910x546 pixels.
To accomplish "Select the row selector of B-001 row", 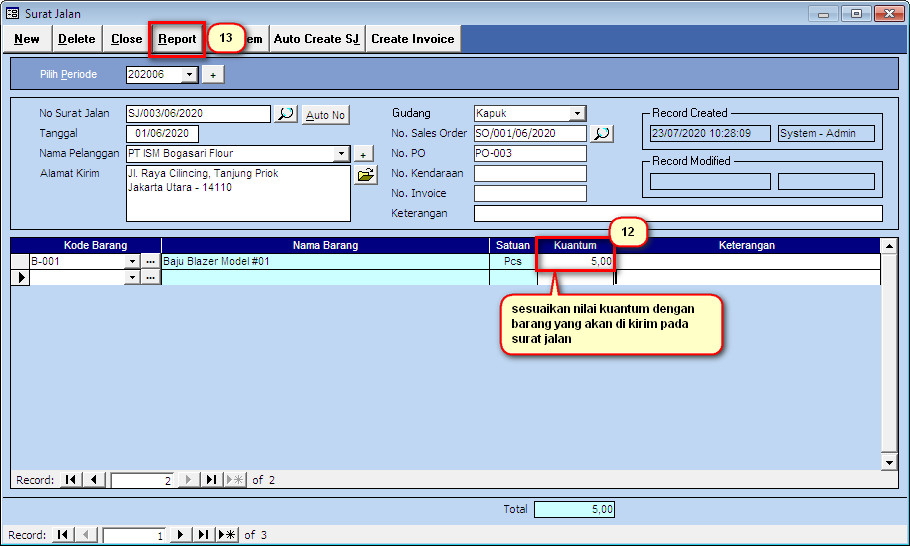I will (20, 262).
